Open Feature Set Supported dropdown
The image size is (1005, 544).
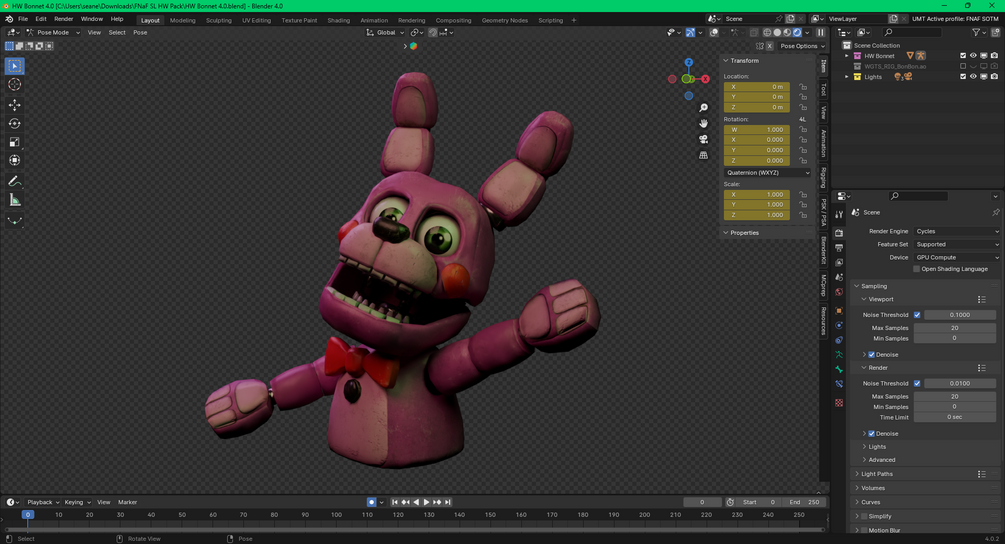[x=957, y=244]
